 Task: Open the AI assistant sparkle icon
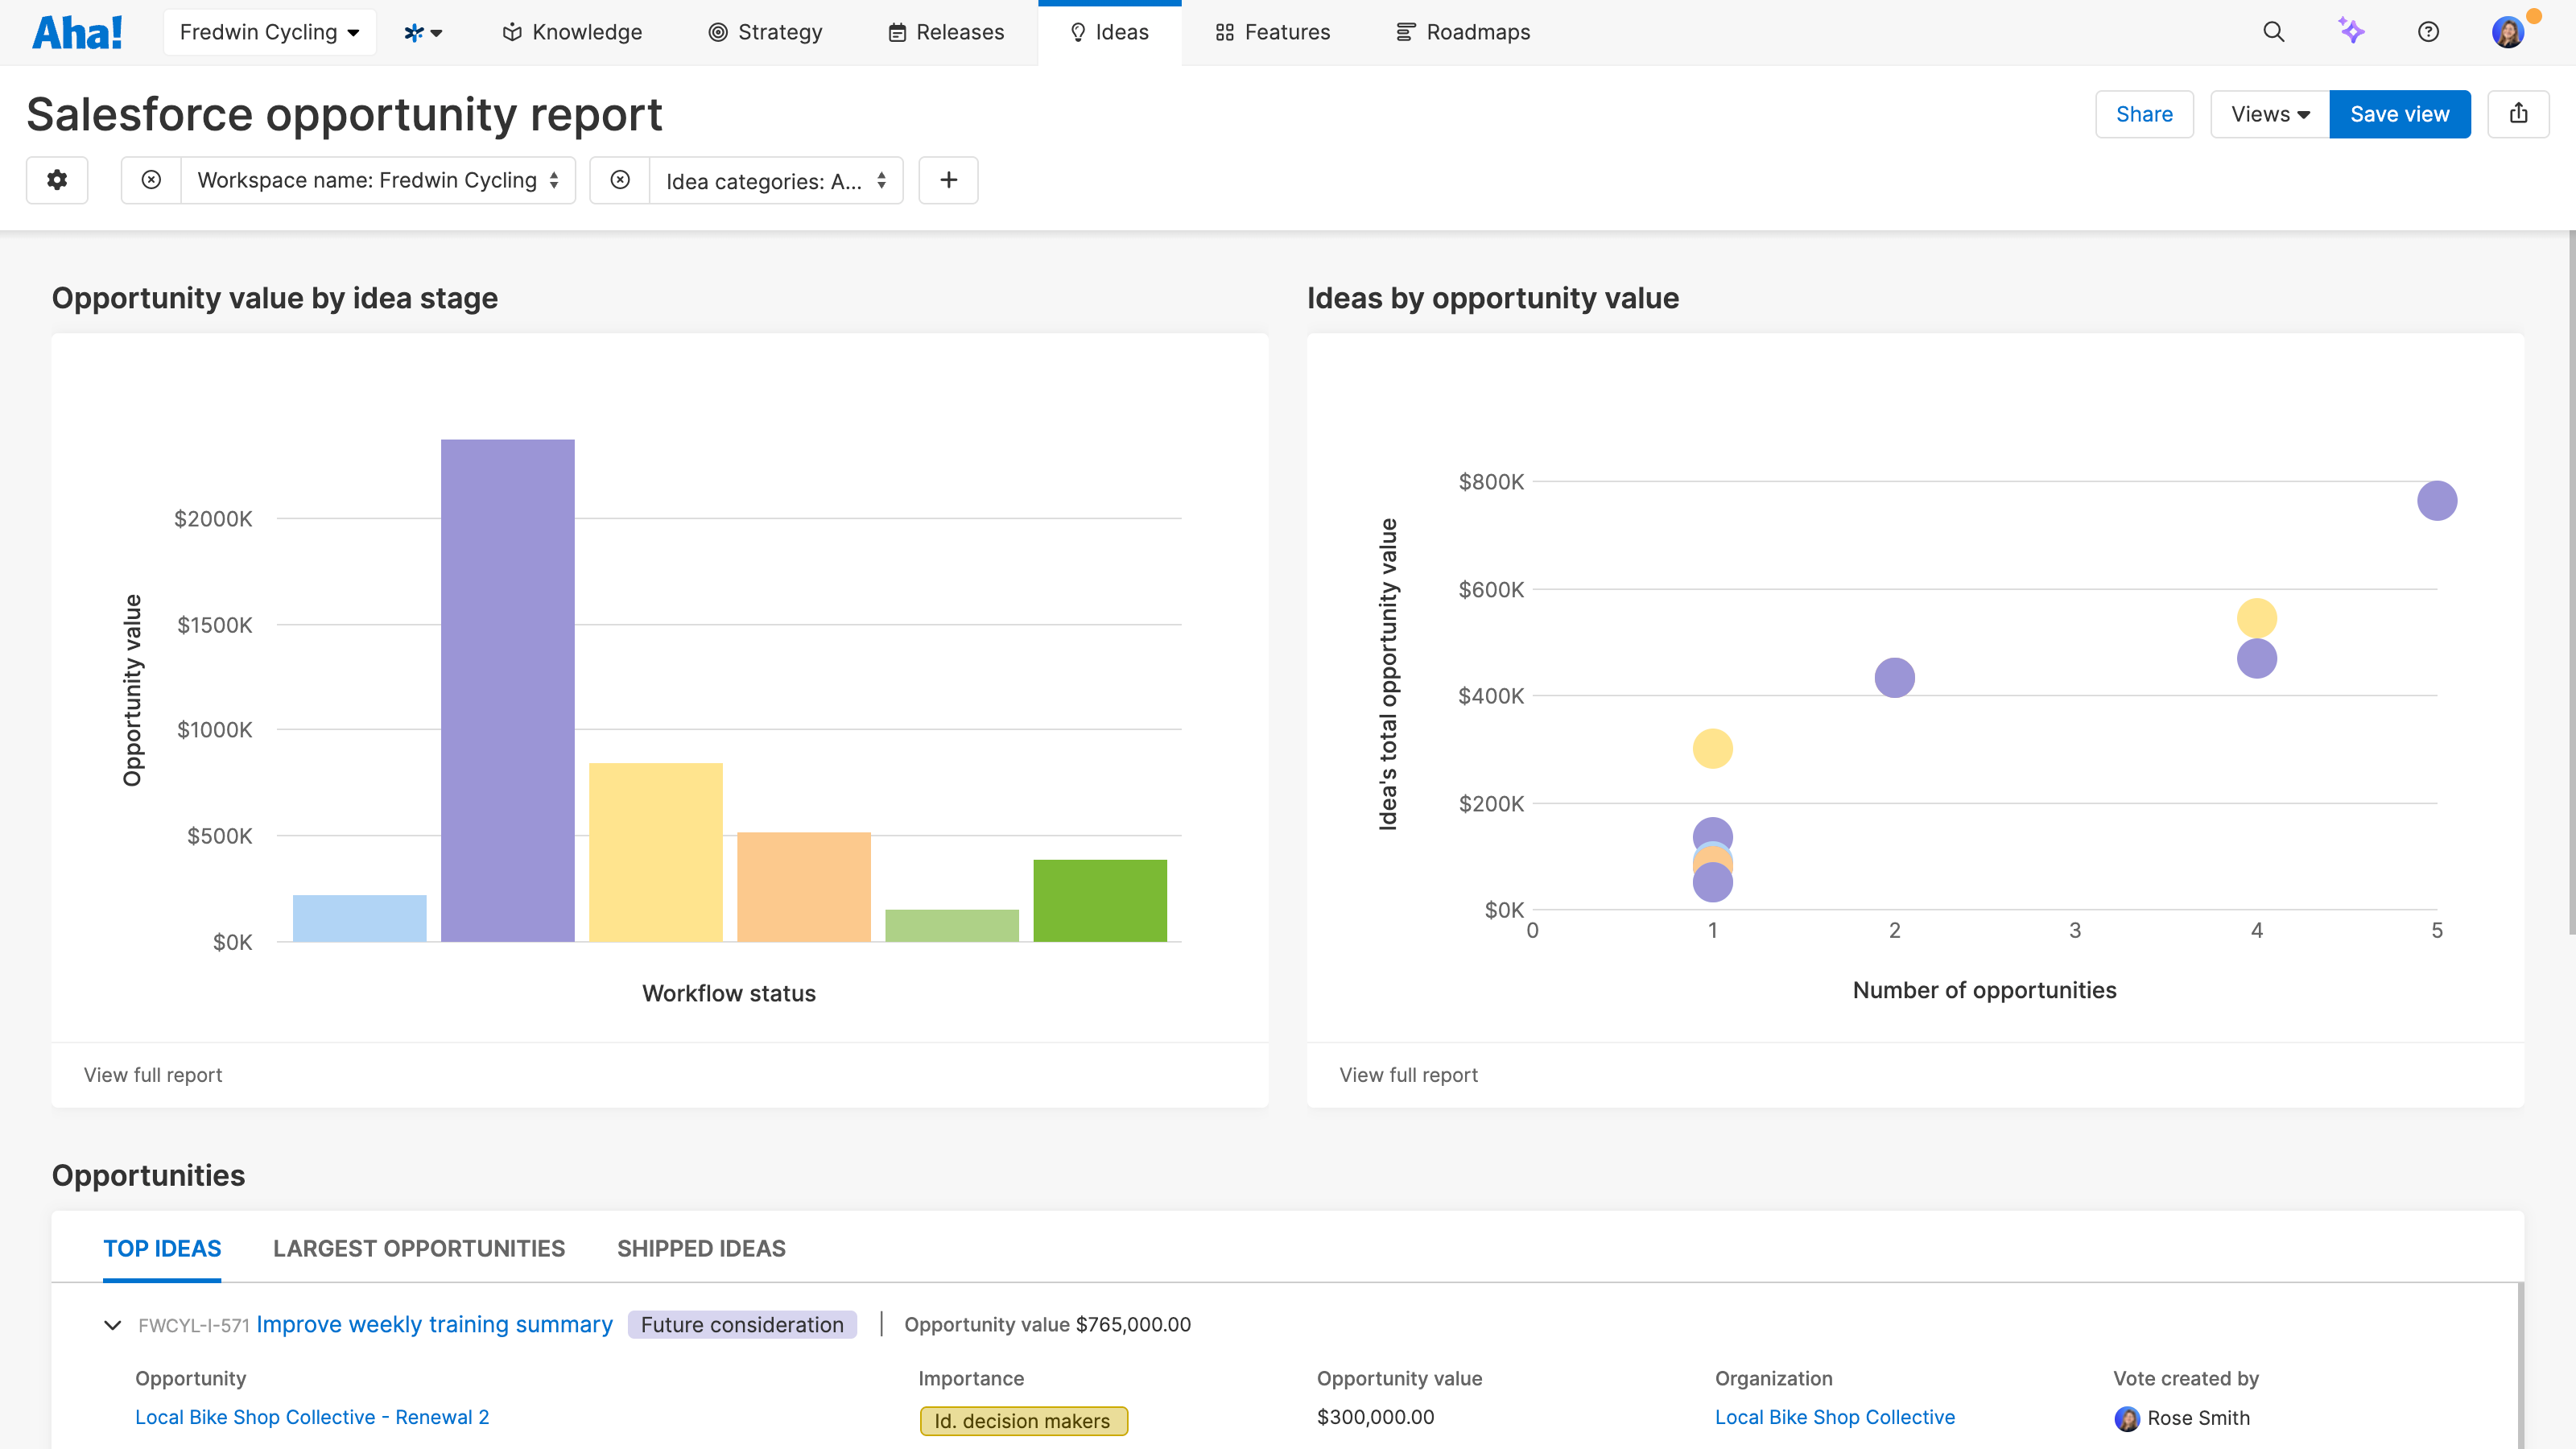coord(2351,32)
